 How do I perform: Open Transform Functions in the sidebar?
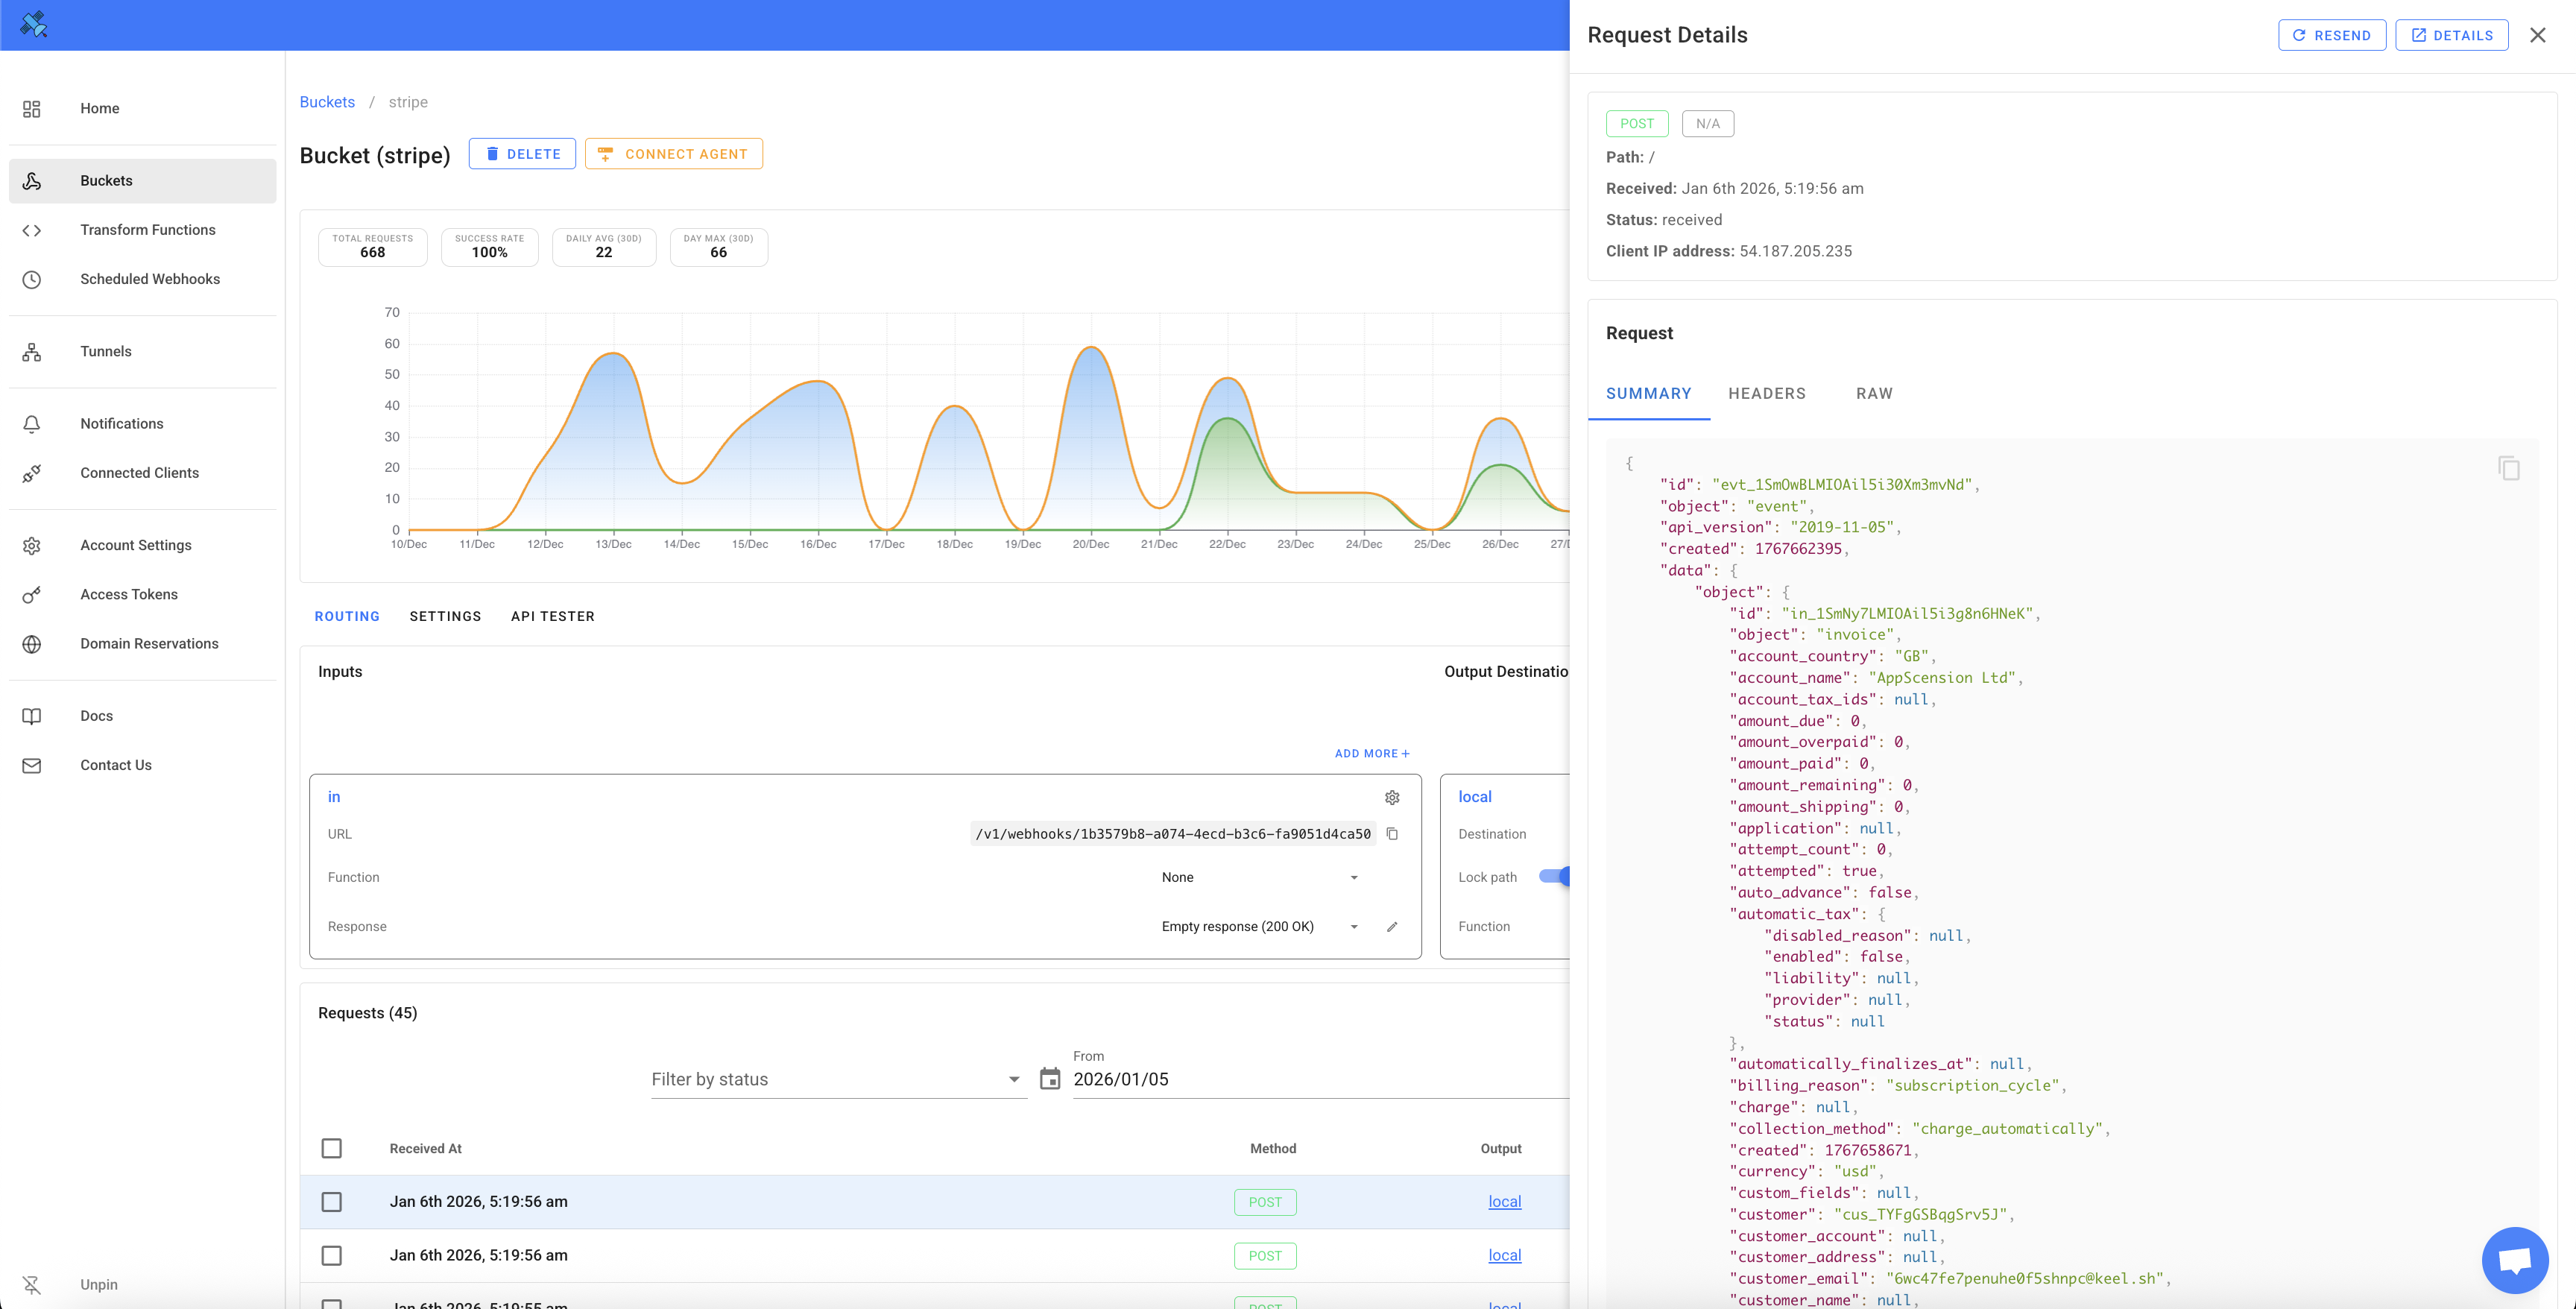(x=147, y=229)
